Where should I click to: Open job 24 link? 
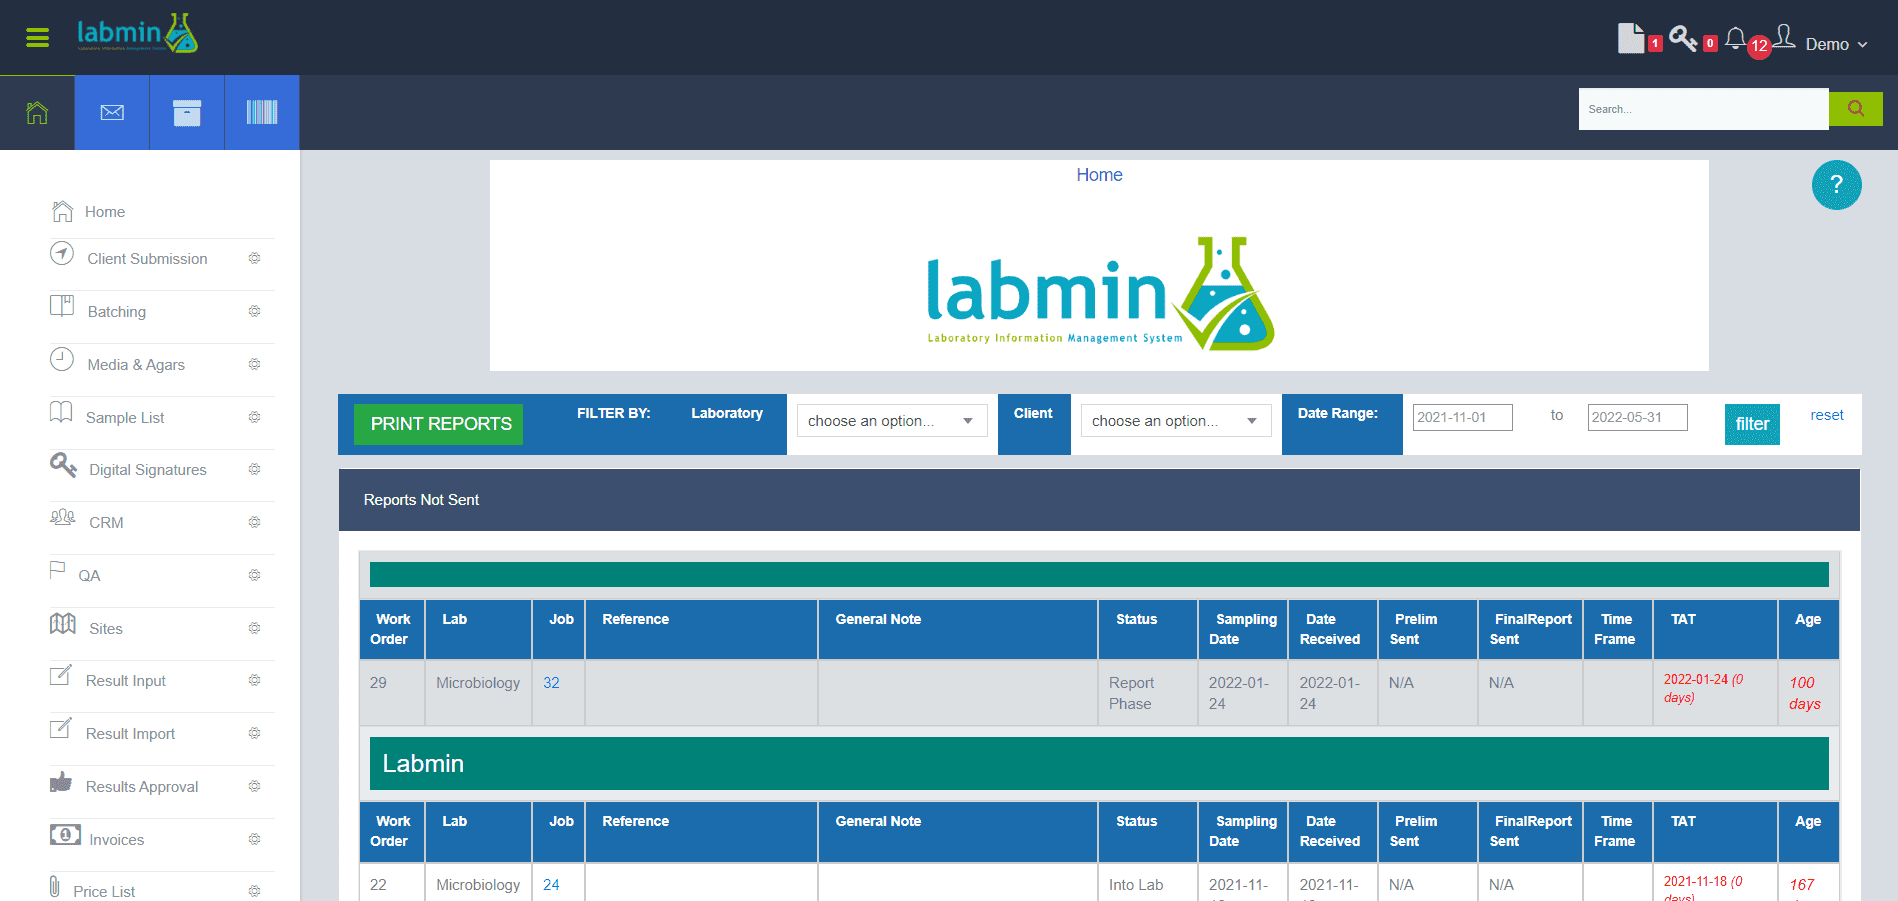(551, 885)
